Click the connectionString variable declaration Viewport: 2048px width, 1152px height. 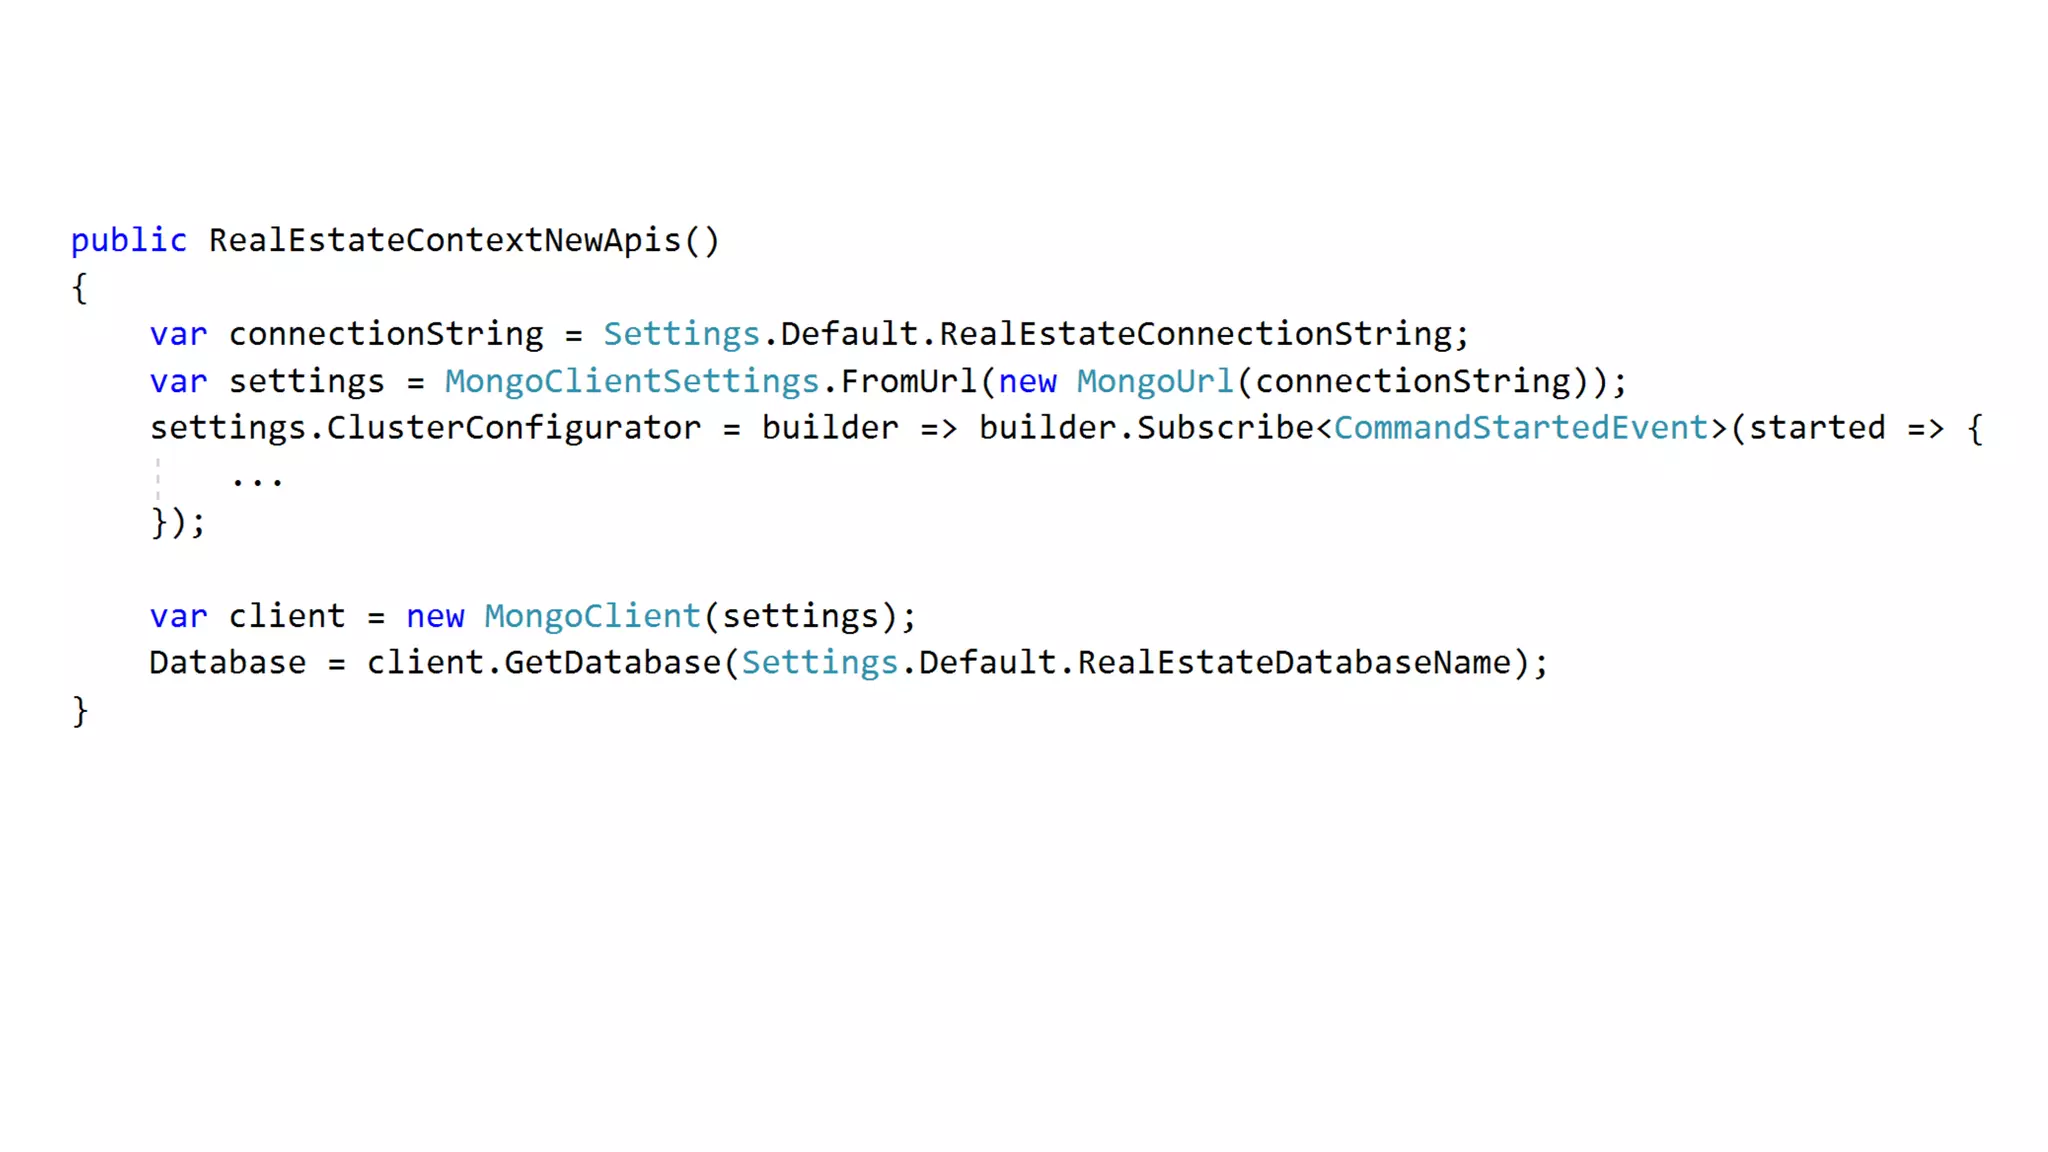386,334
